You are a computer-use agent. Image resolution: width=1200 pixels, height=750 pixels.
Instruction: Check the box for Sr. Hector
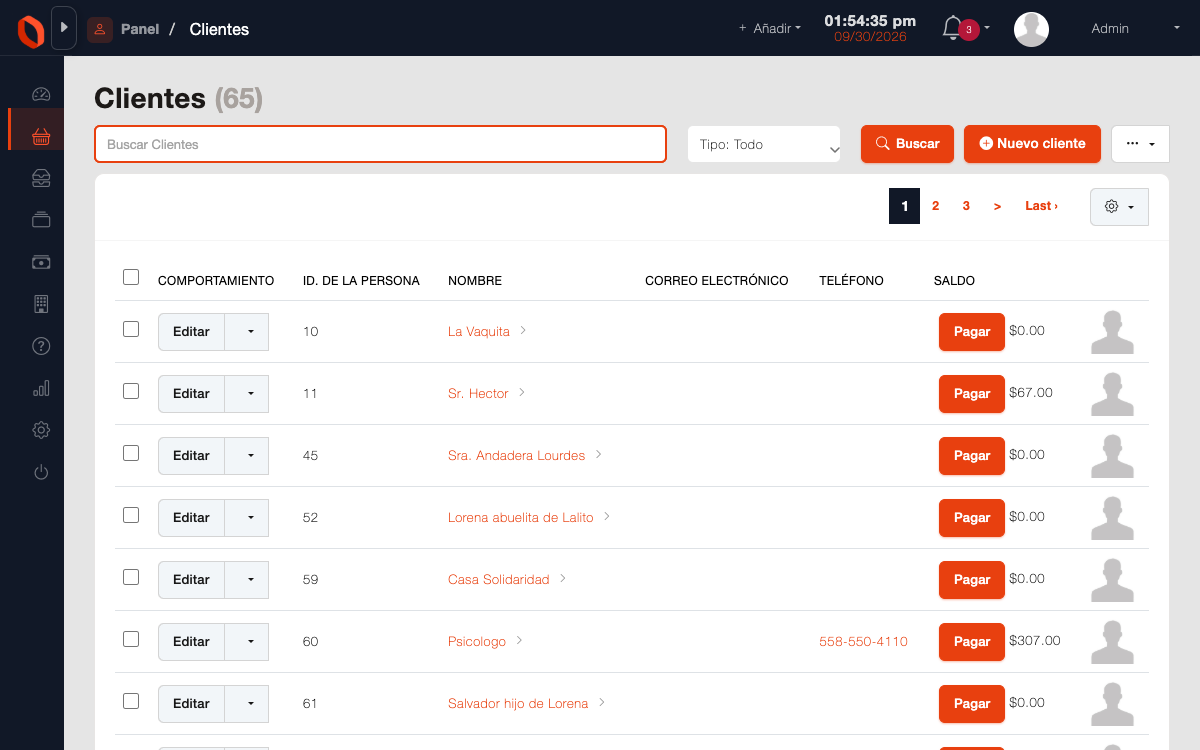click(x=131, y=391)
